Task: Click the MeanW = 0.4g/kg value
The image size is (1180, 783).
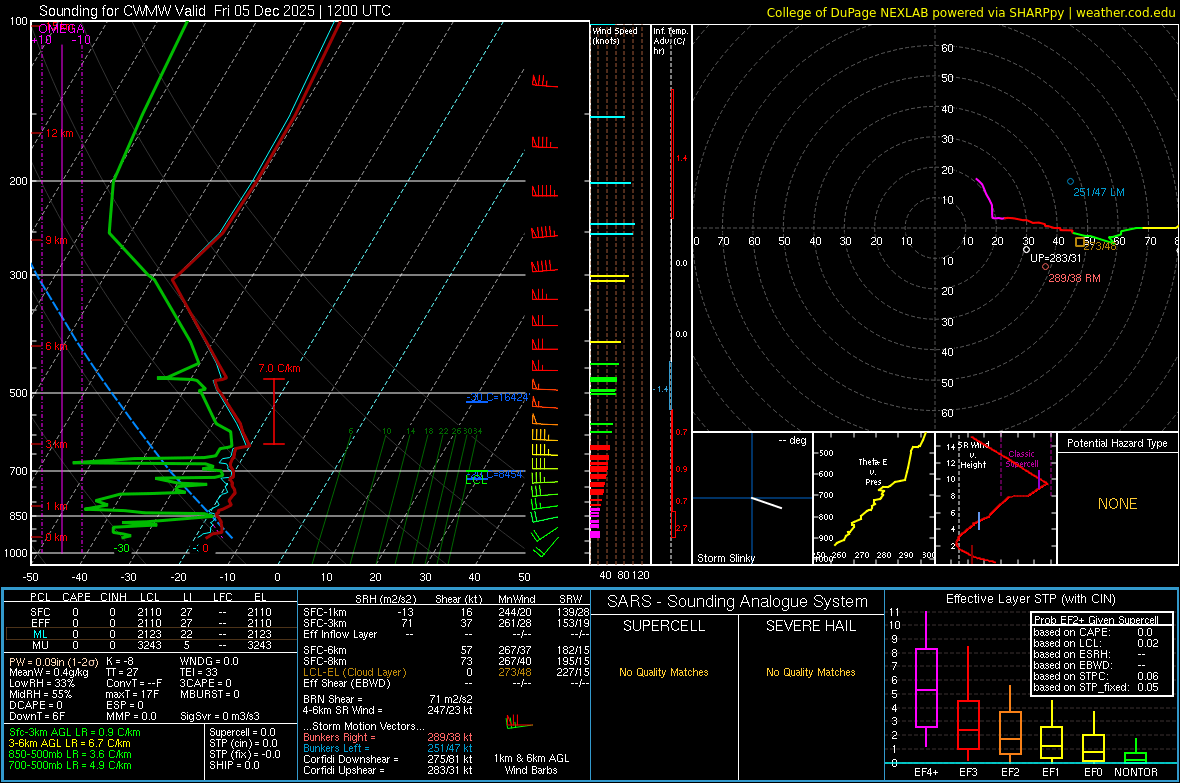Action: pos(49,672)
